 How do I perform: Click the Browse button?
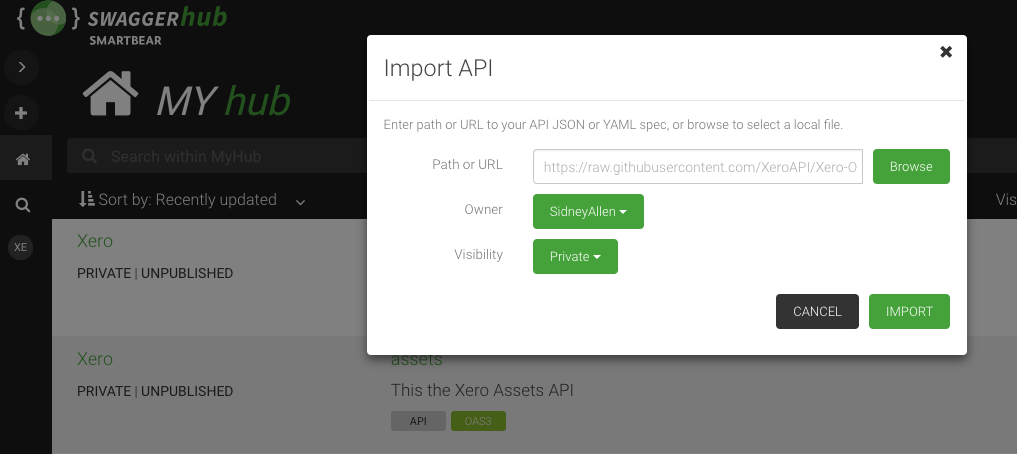pos(911,167)
